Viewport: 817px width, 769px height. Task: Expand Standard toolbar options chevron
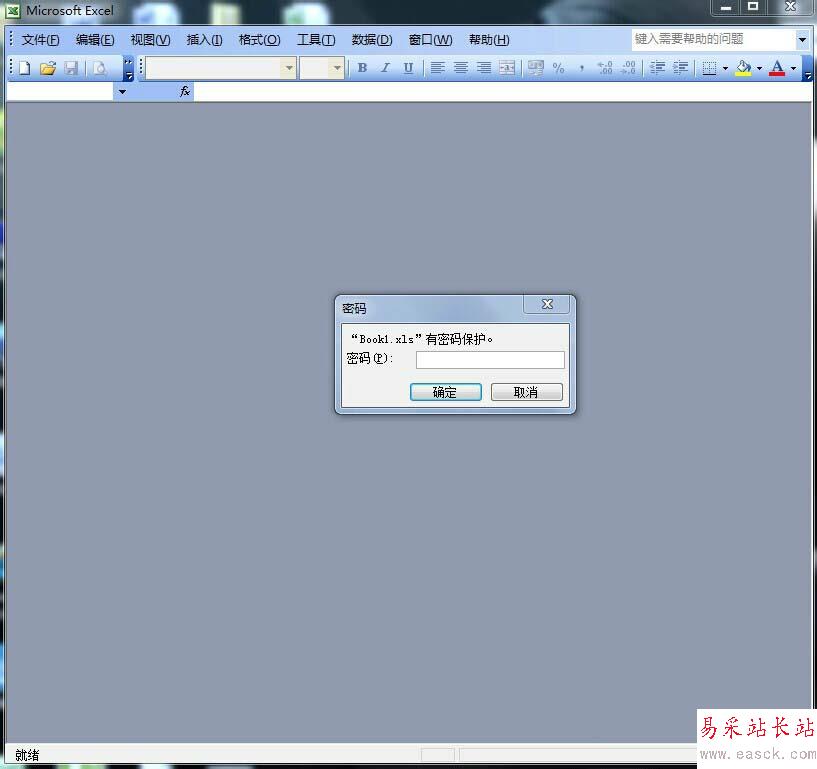tap(128, 69)
